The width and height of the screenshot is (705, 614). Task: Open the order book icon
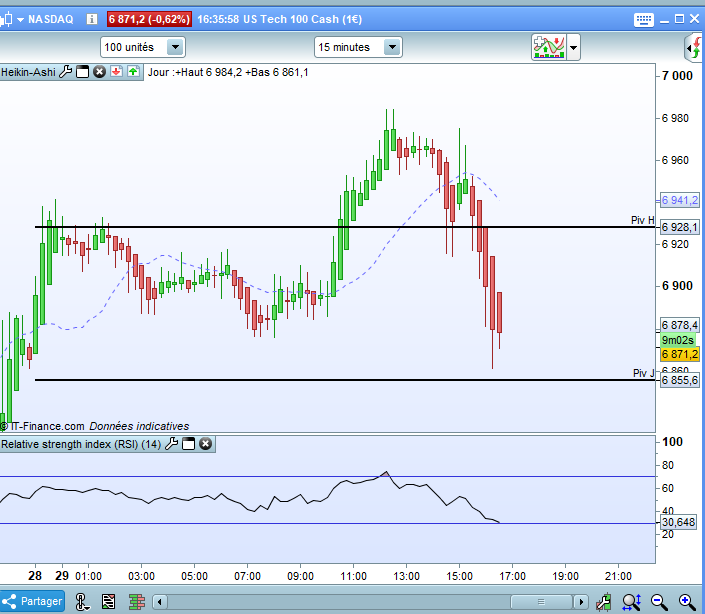click(137, 601)
